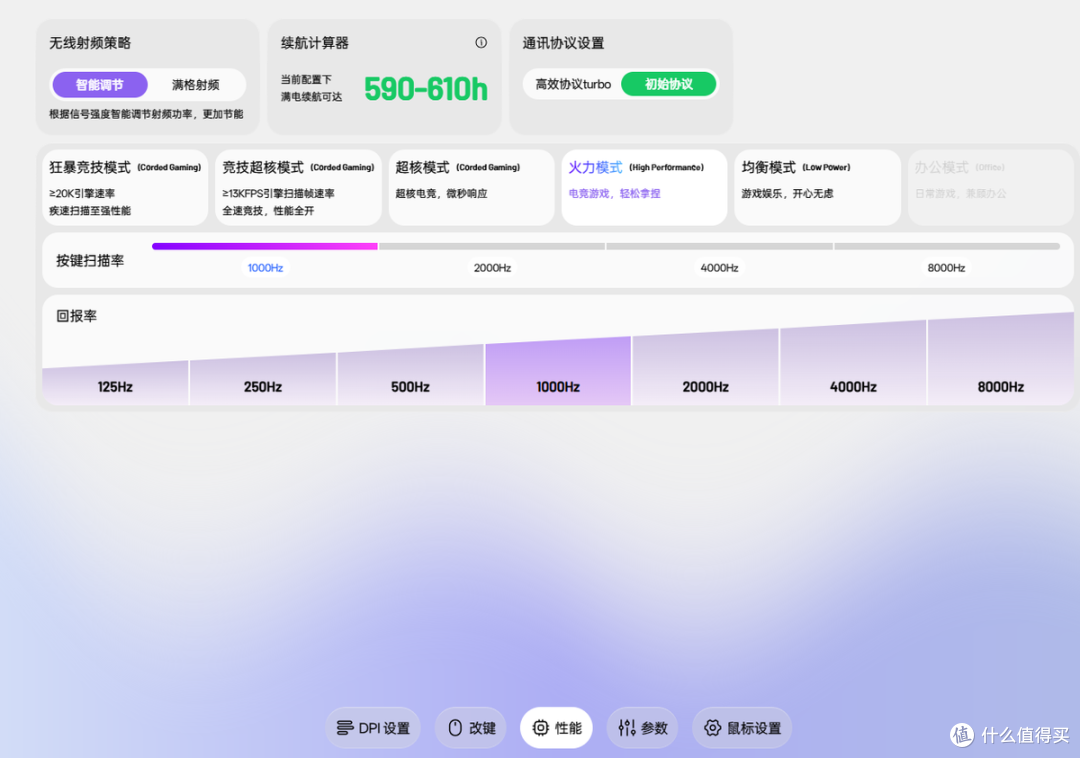Click ≥20K引擎速率 text
This screenshot has height=758, width=1080.
coord(82,193)
